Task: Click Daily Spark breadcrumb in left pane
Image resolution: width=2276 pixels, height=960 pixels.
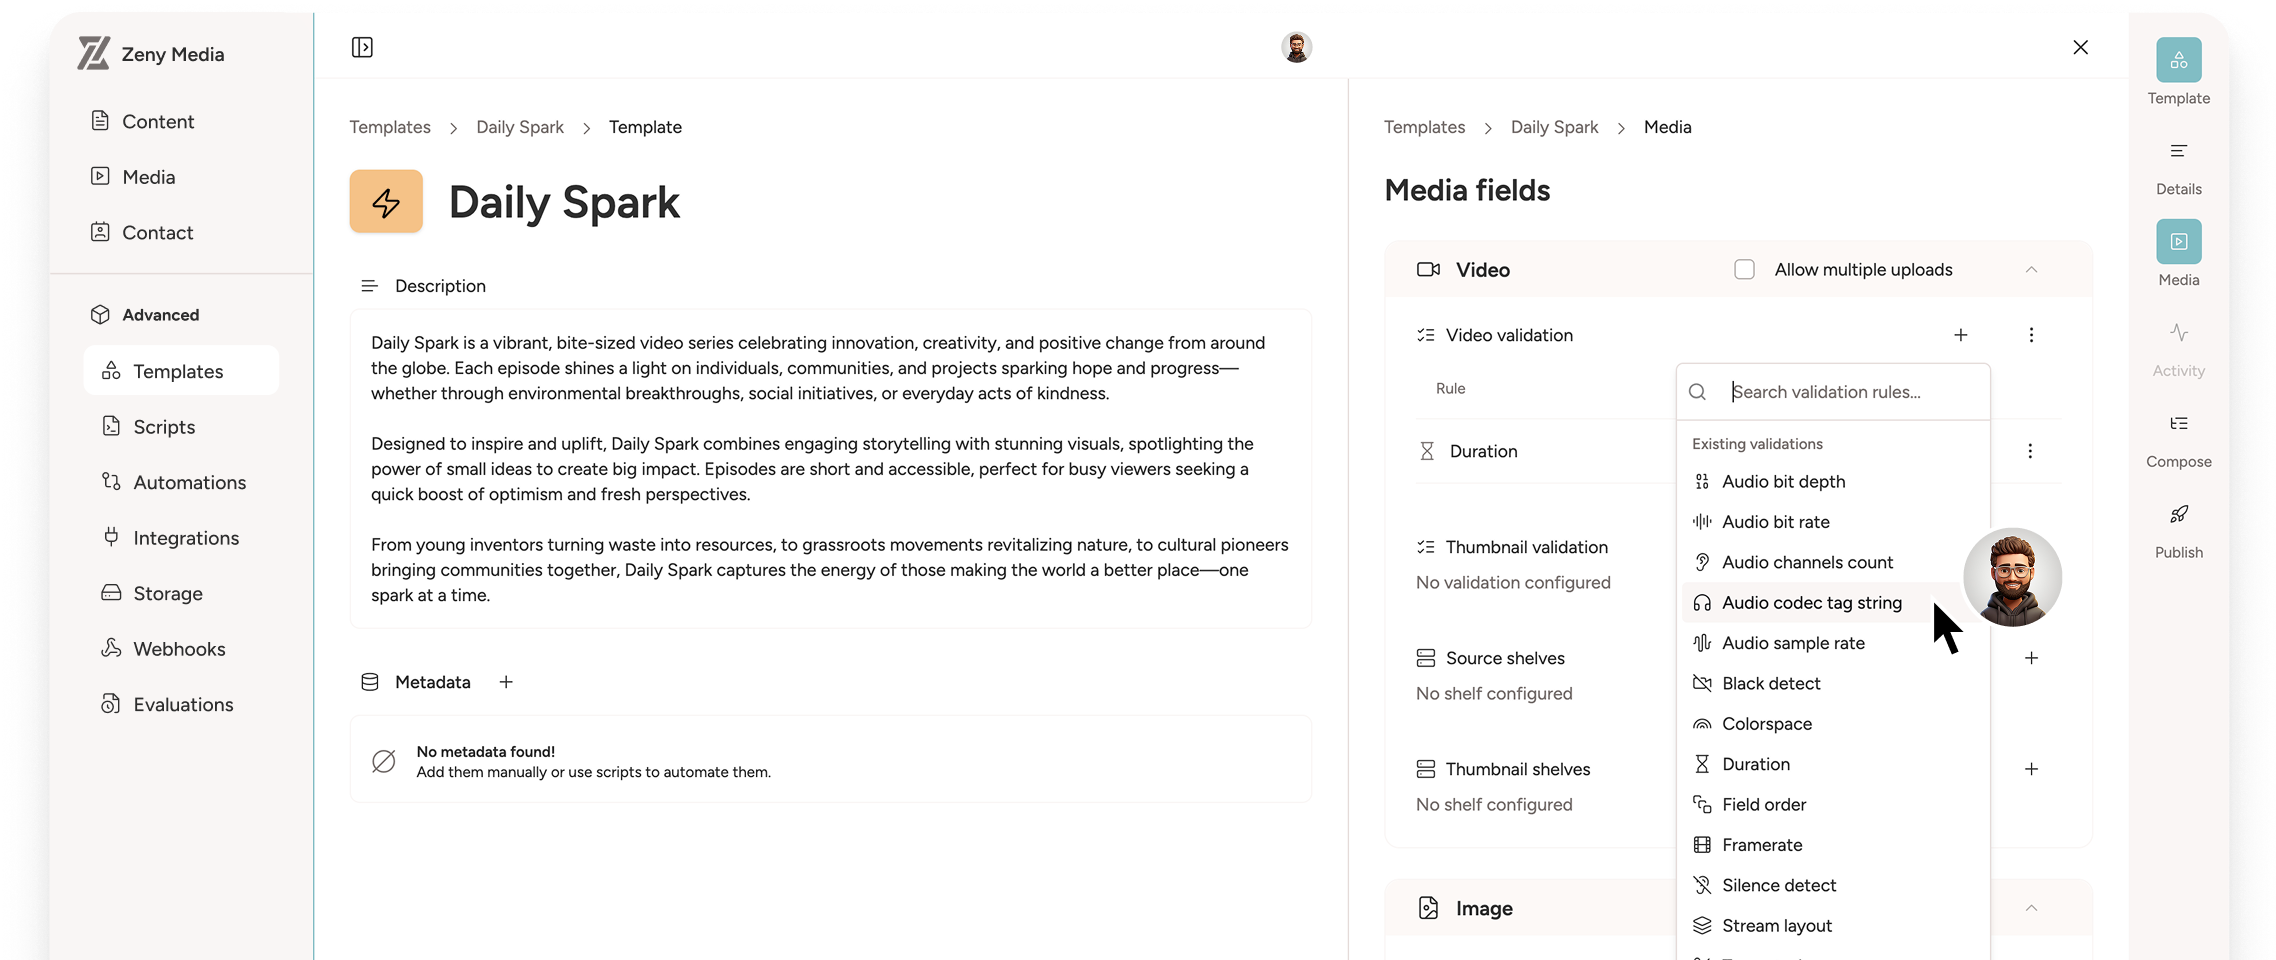Action: (x=519, y=127)
